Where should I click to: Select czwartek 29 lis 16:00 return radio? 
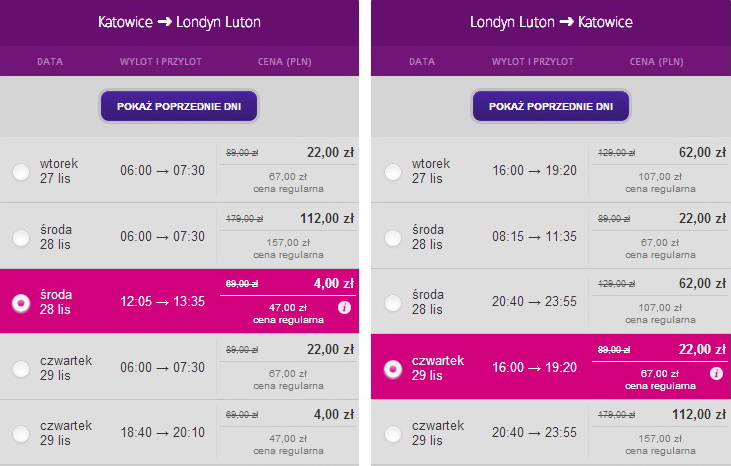click(393, 369)
